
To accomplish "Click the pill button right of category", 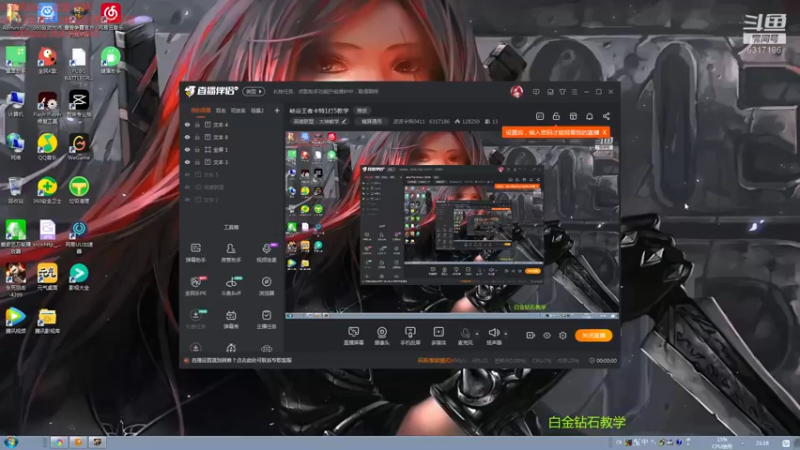I will pos(371,122).
